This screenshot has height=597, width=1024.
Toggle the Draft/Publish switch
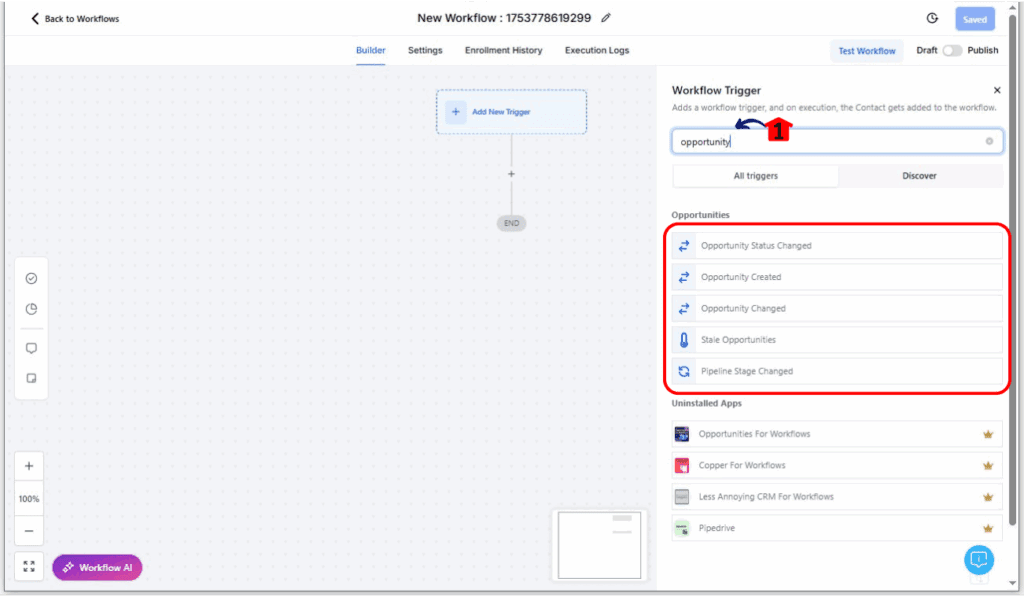[951, 51]
